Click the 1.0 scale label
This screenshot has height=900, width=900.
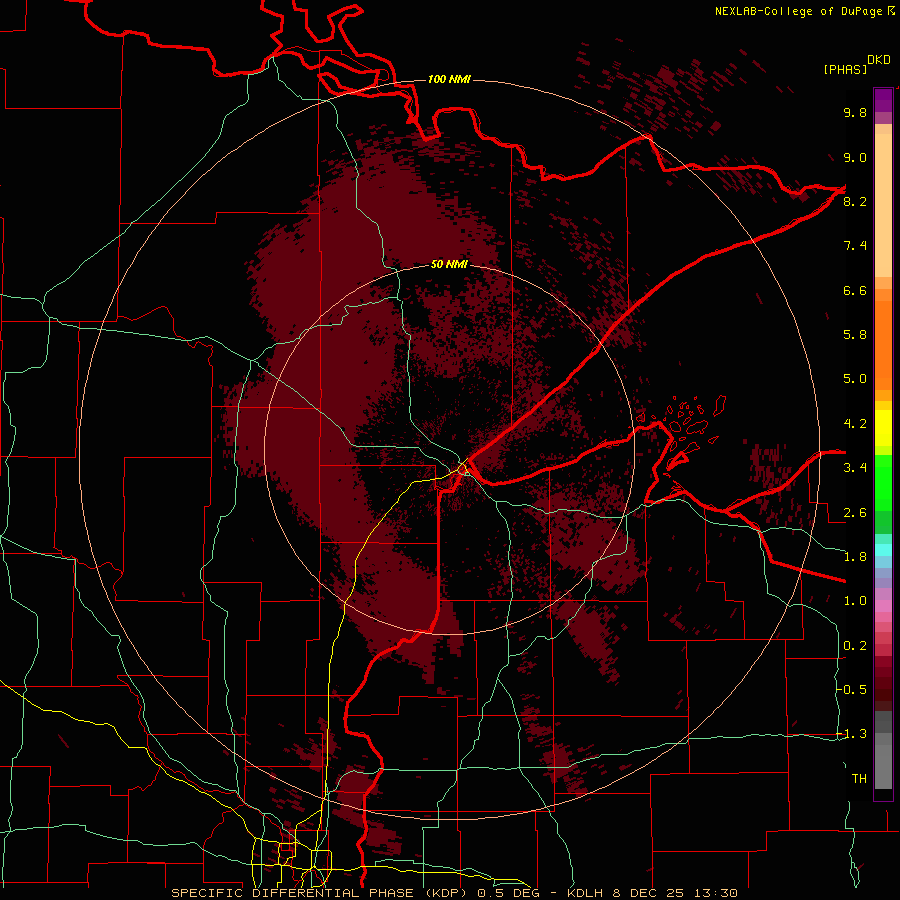pyautogui.click(x=855, y=601)
